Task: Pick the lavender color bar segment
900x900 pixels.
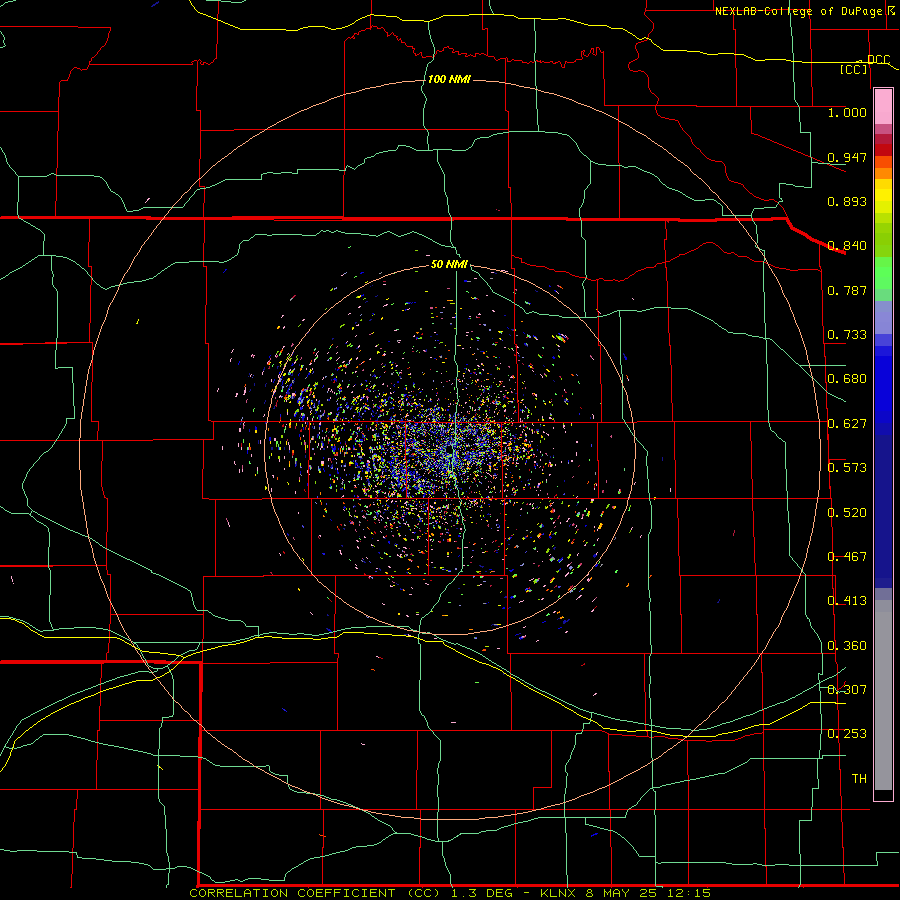Action: coord(883,318)
